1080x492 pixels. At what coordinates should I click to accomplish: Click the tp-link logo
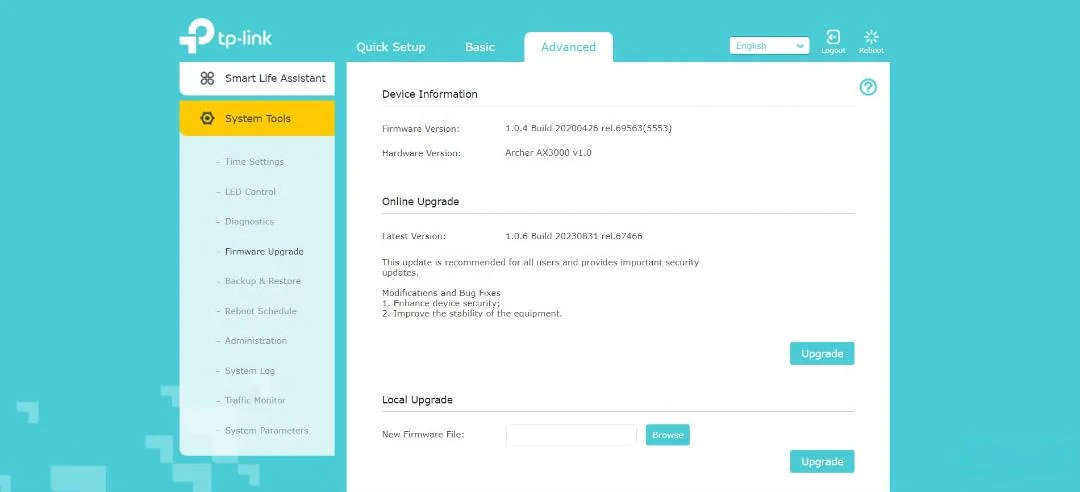click(x=226, y=35)
